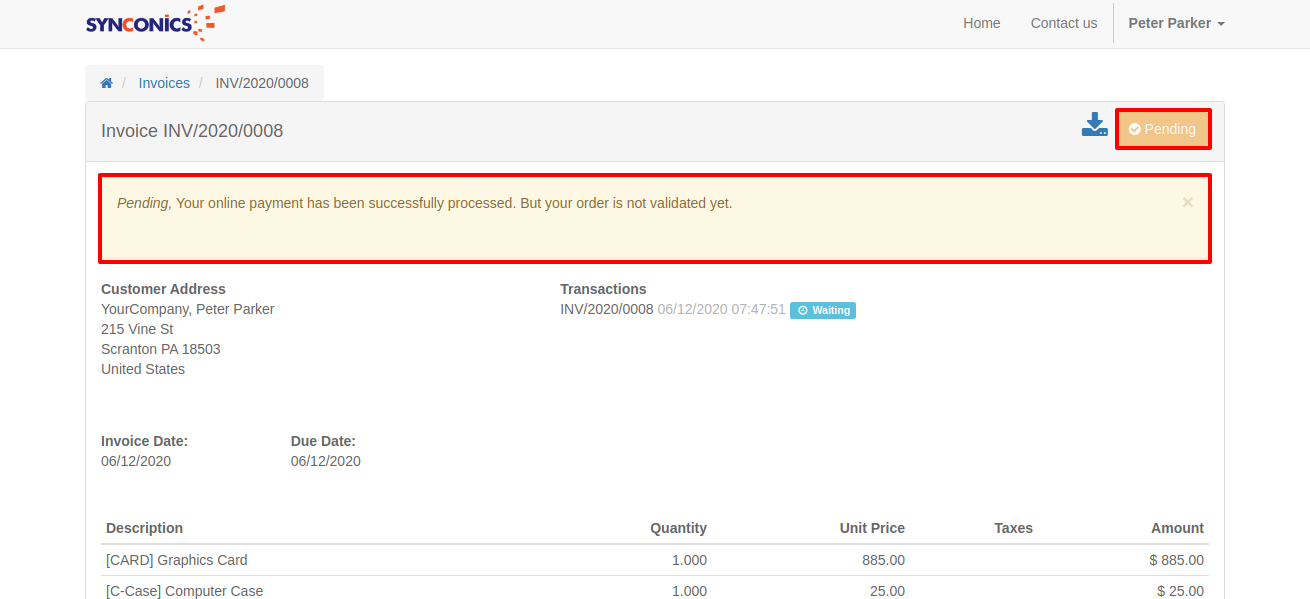Viewport: 1310px width, 599px height.
Task: Navigate to Invoices breadcrumb link
Action: [164, 83]
